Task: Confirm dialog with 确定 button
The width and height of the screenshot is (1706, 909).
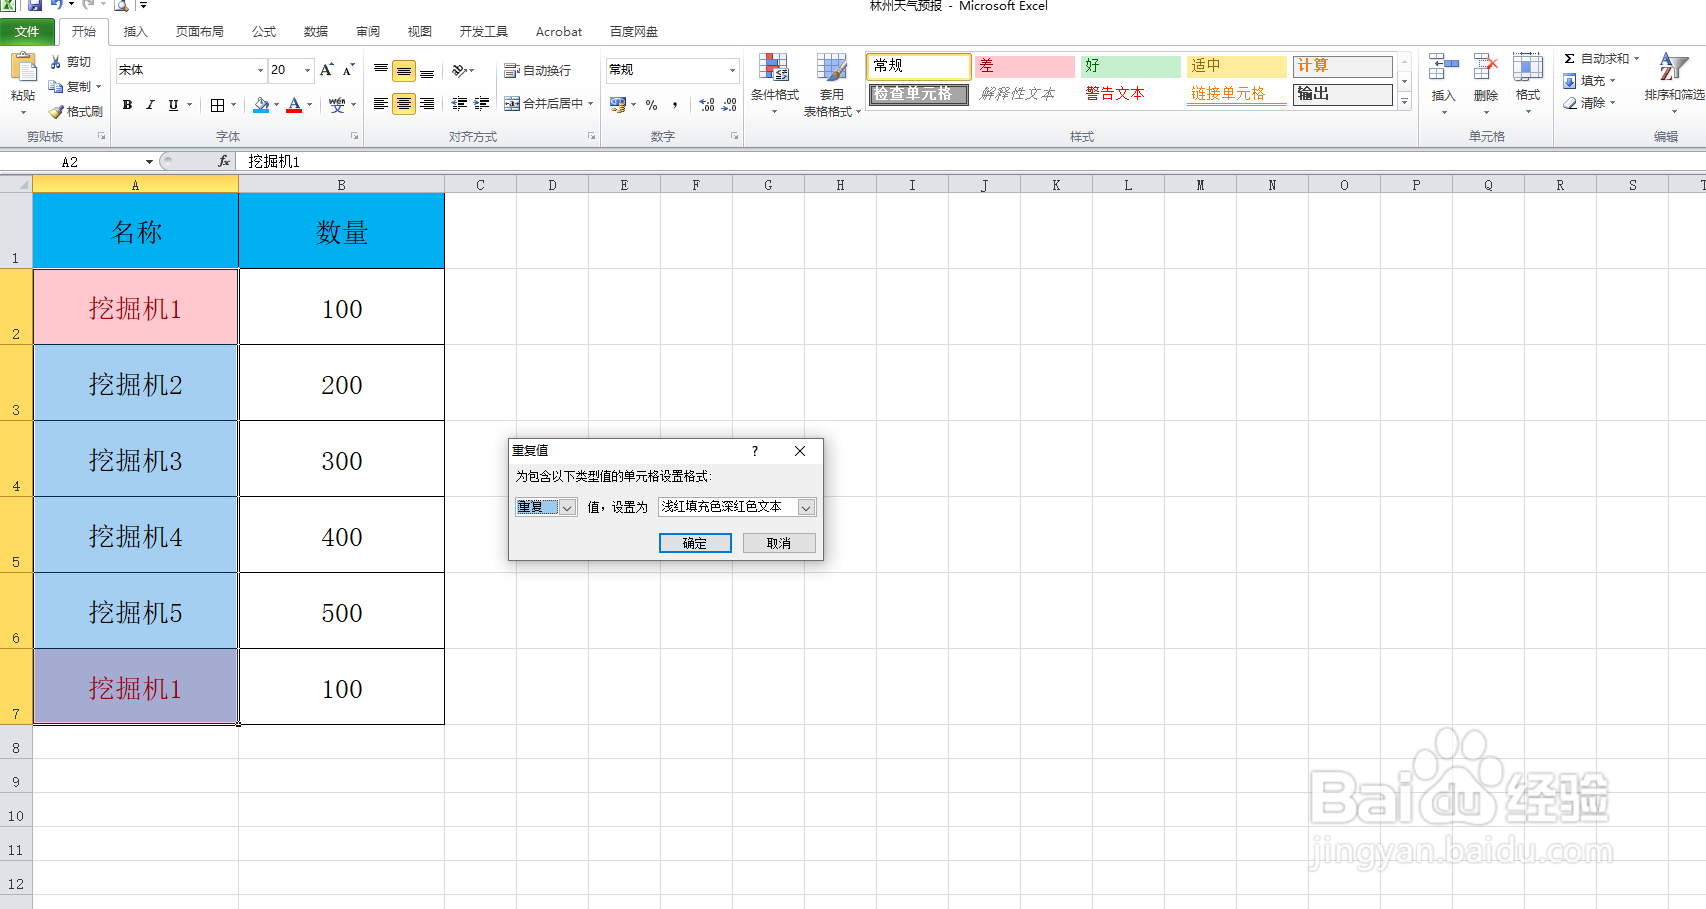Action: click(x=695, y=543)
